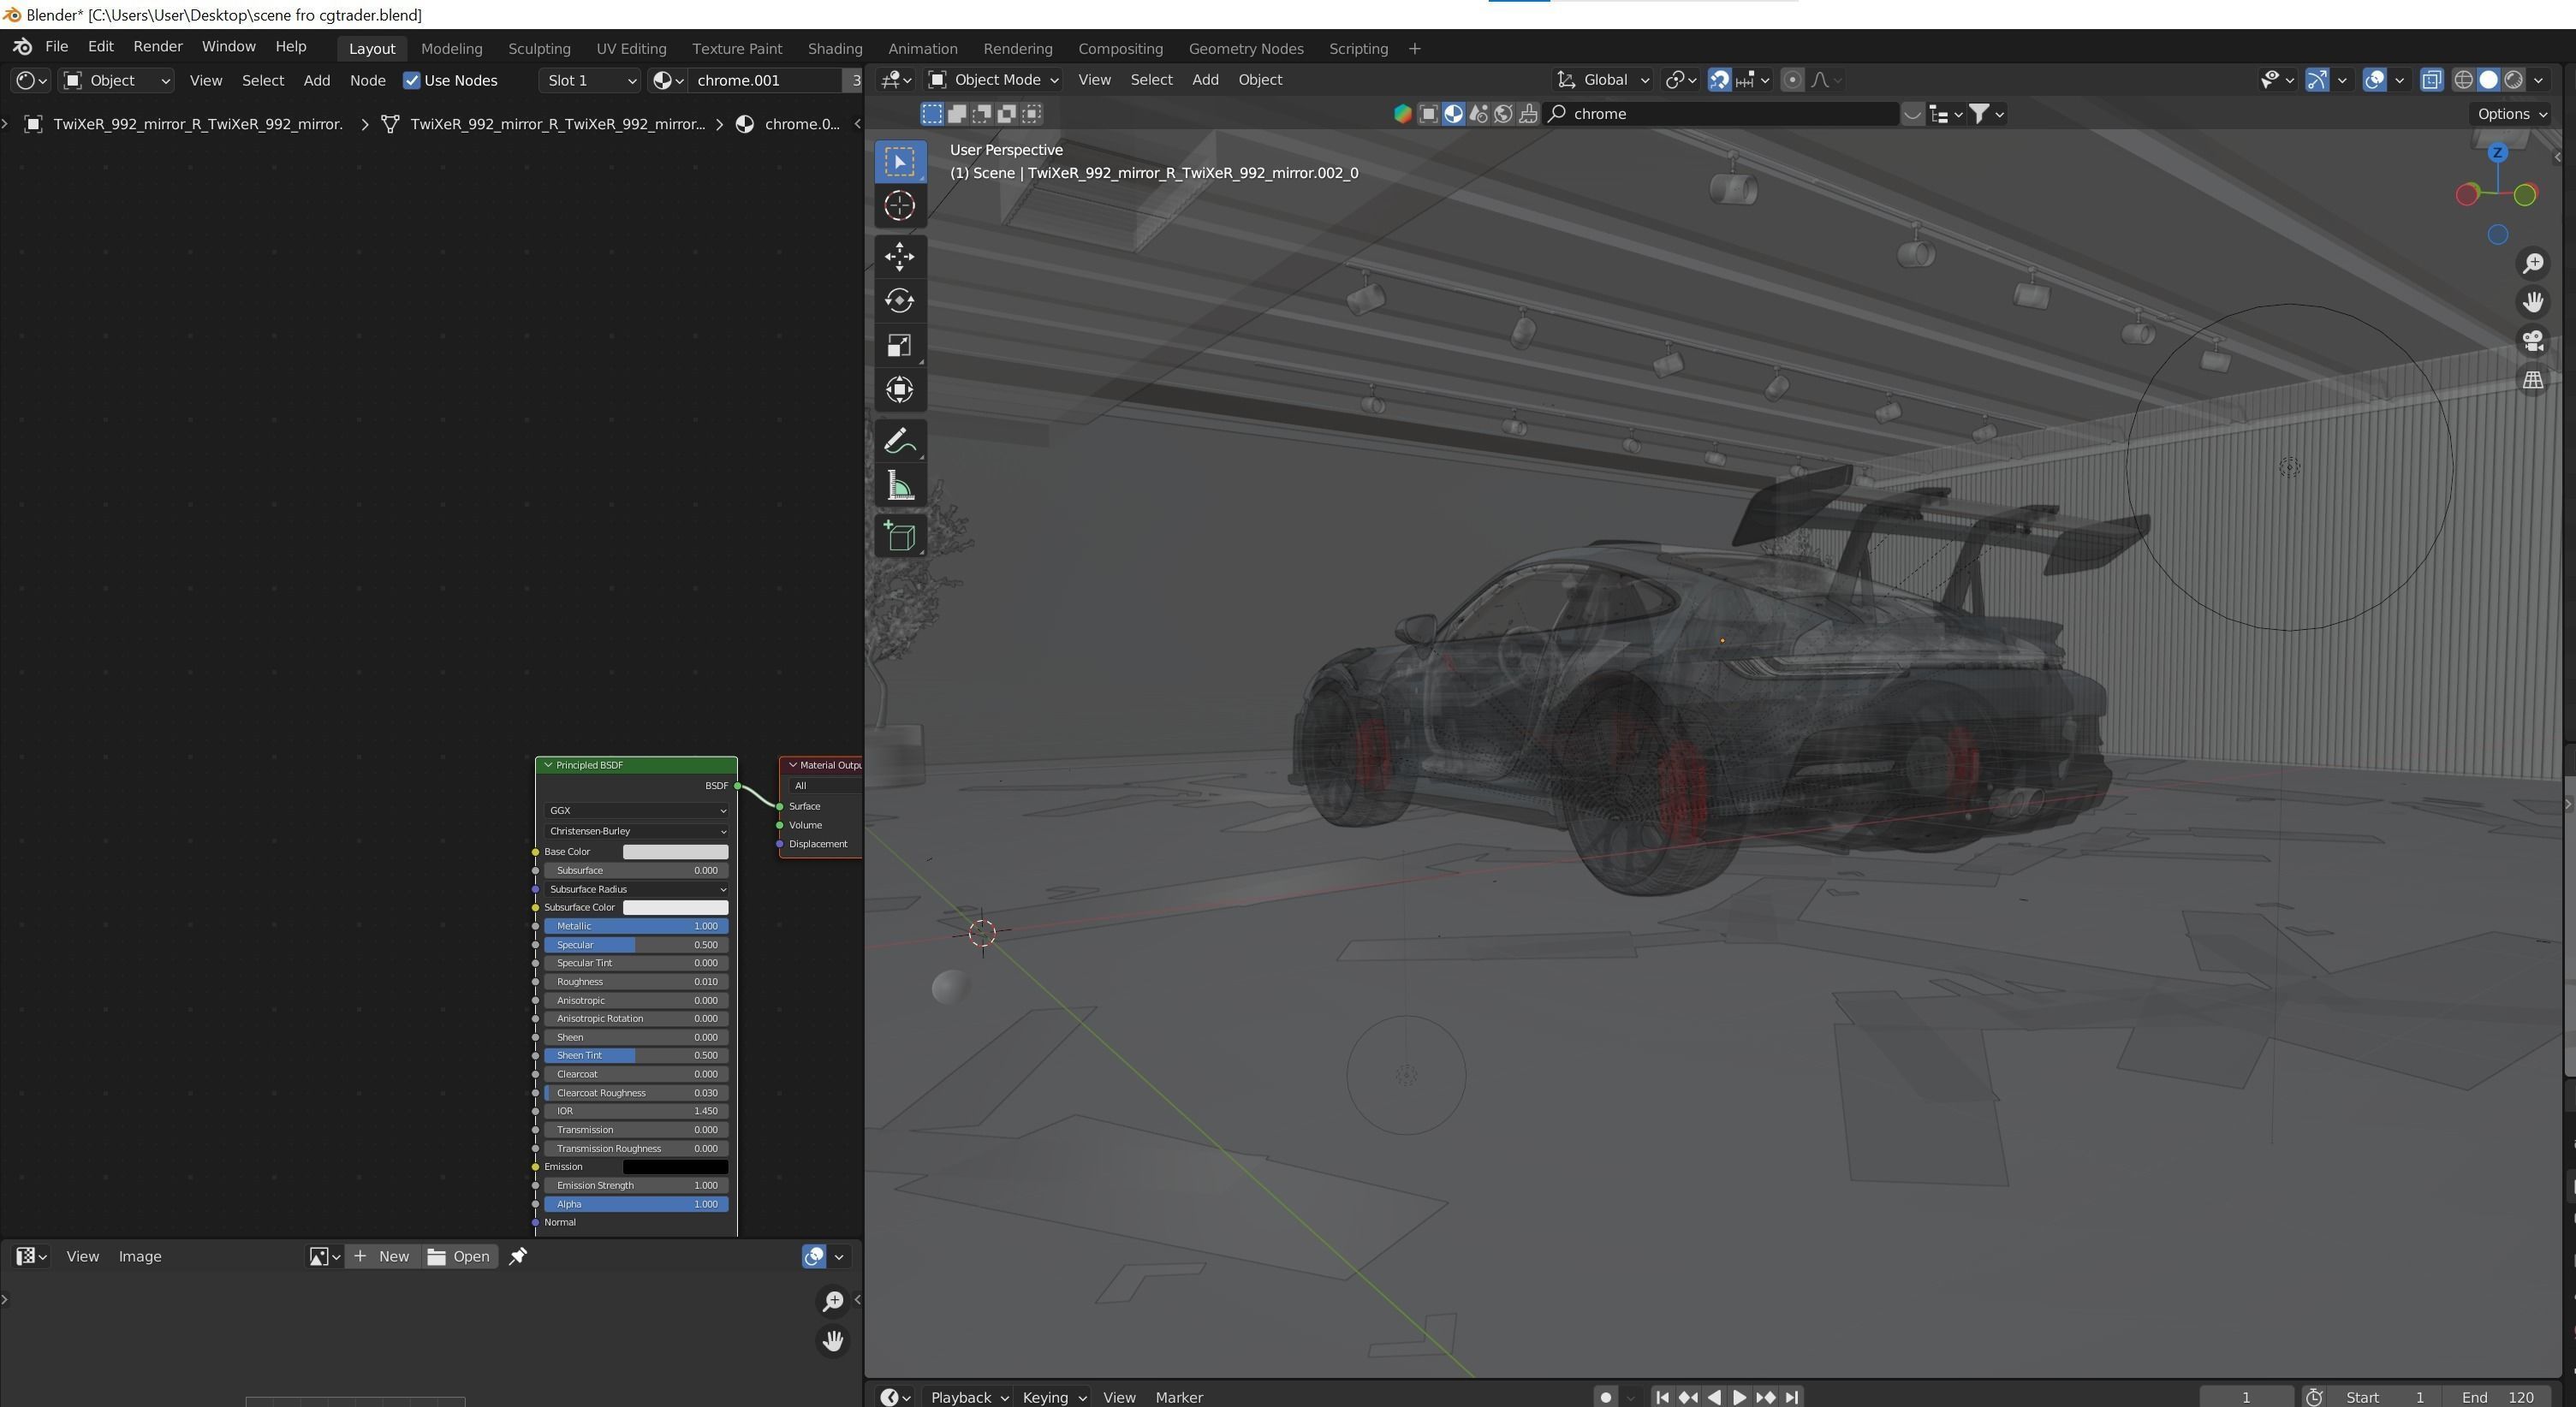The image size is (2576, 1407).
Task: Open the Slot 1 material slot dropdown
Action: tap(591, 80)
